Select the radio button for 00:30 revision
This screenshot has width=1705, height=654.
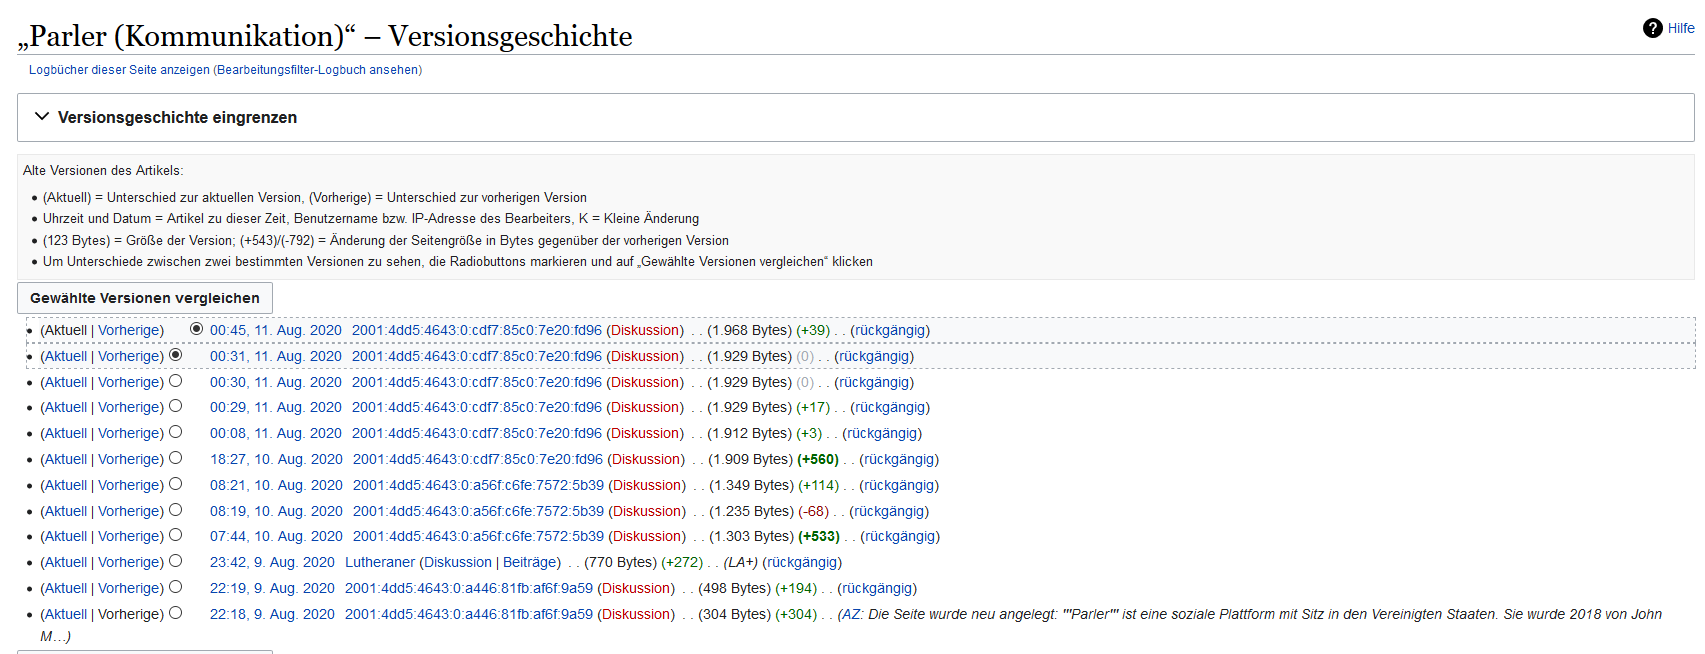click(x=176, y=381)
